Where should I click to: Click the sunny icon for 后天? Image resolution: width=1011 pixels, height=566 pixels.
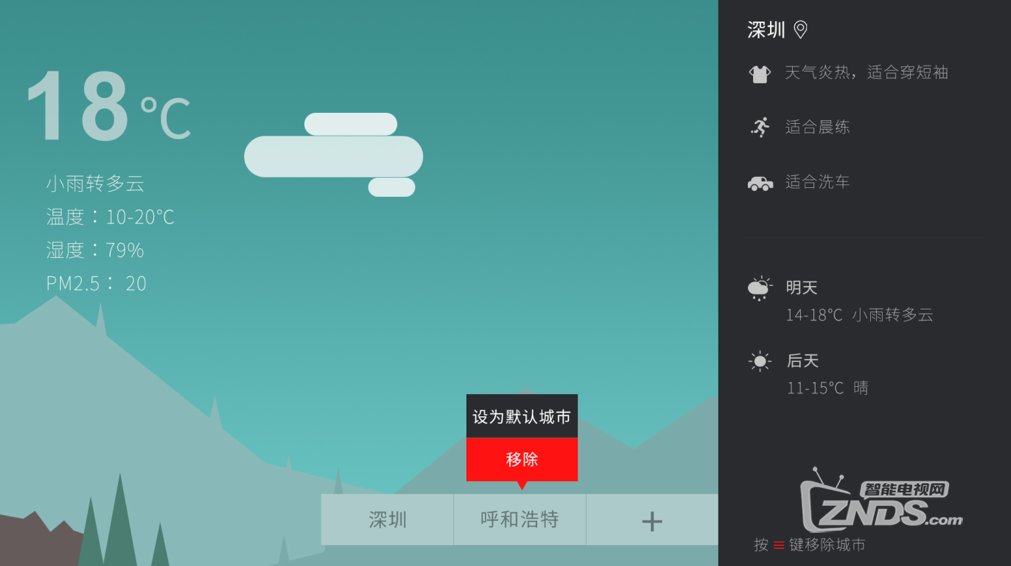[760, 361]
